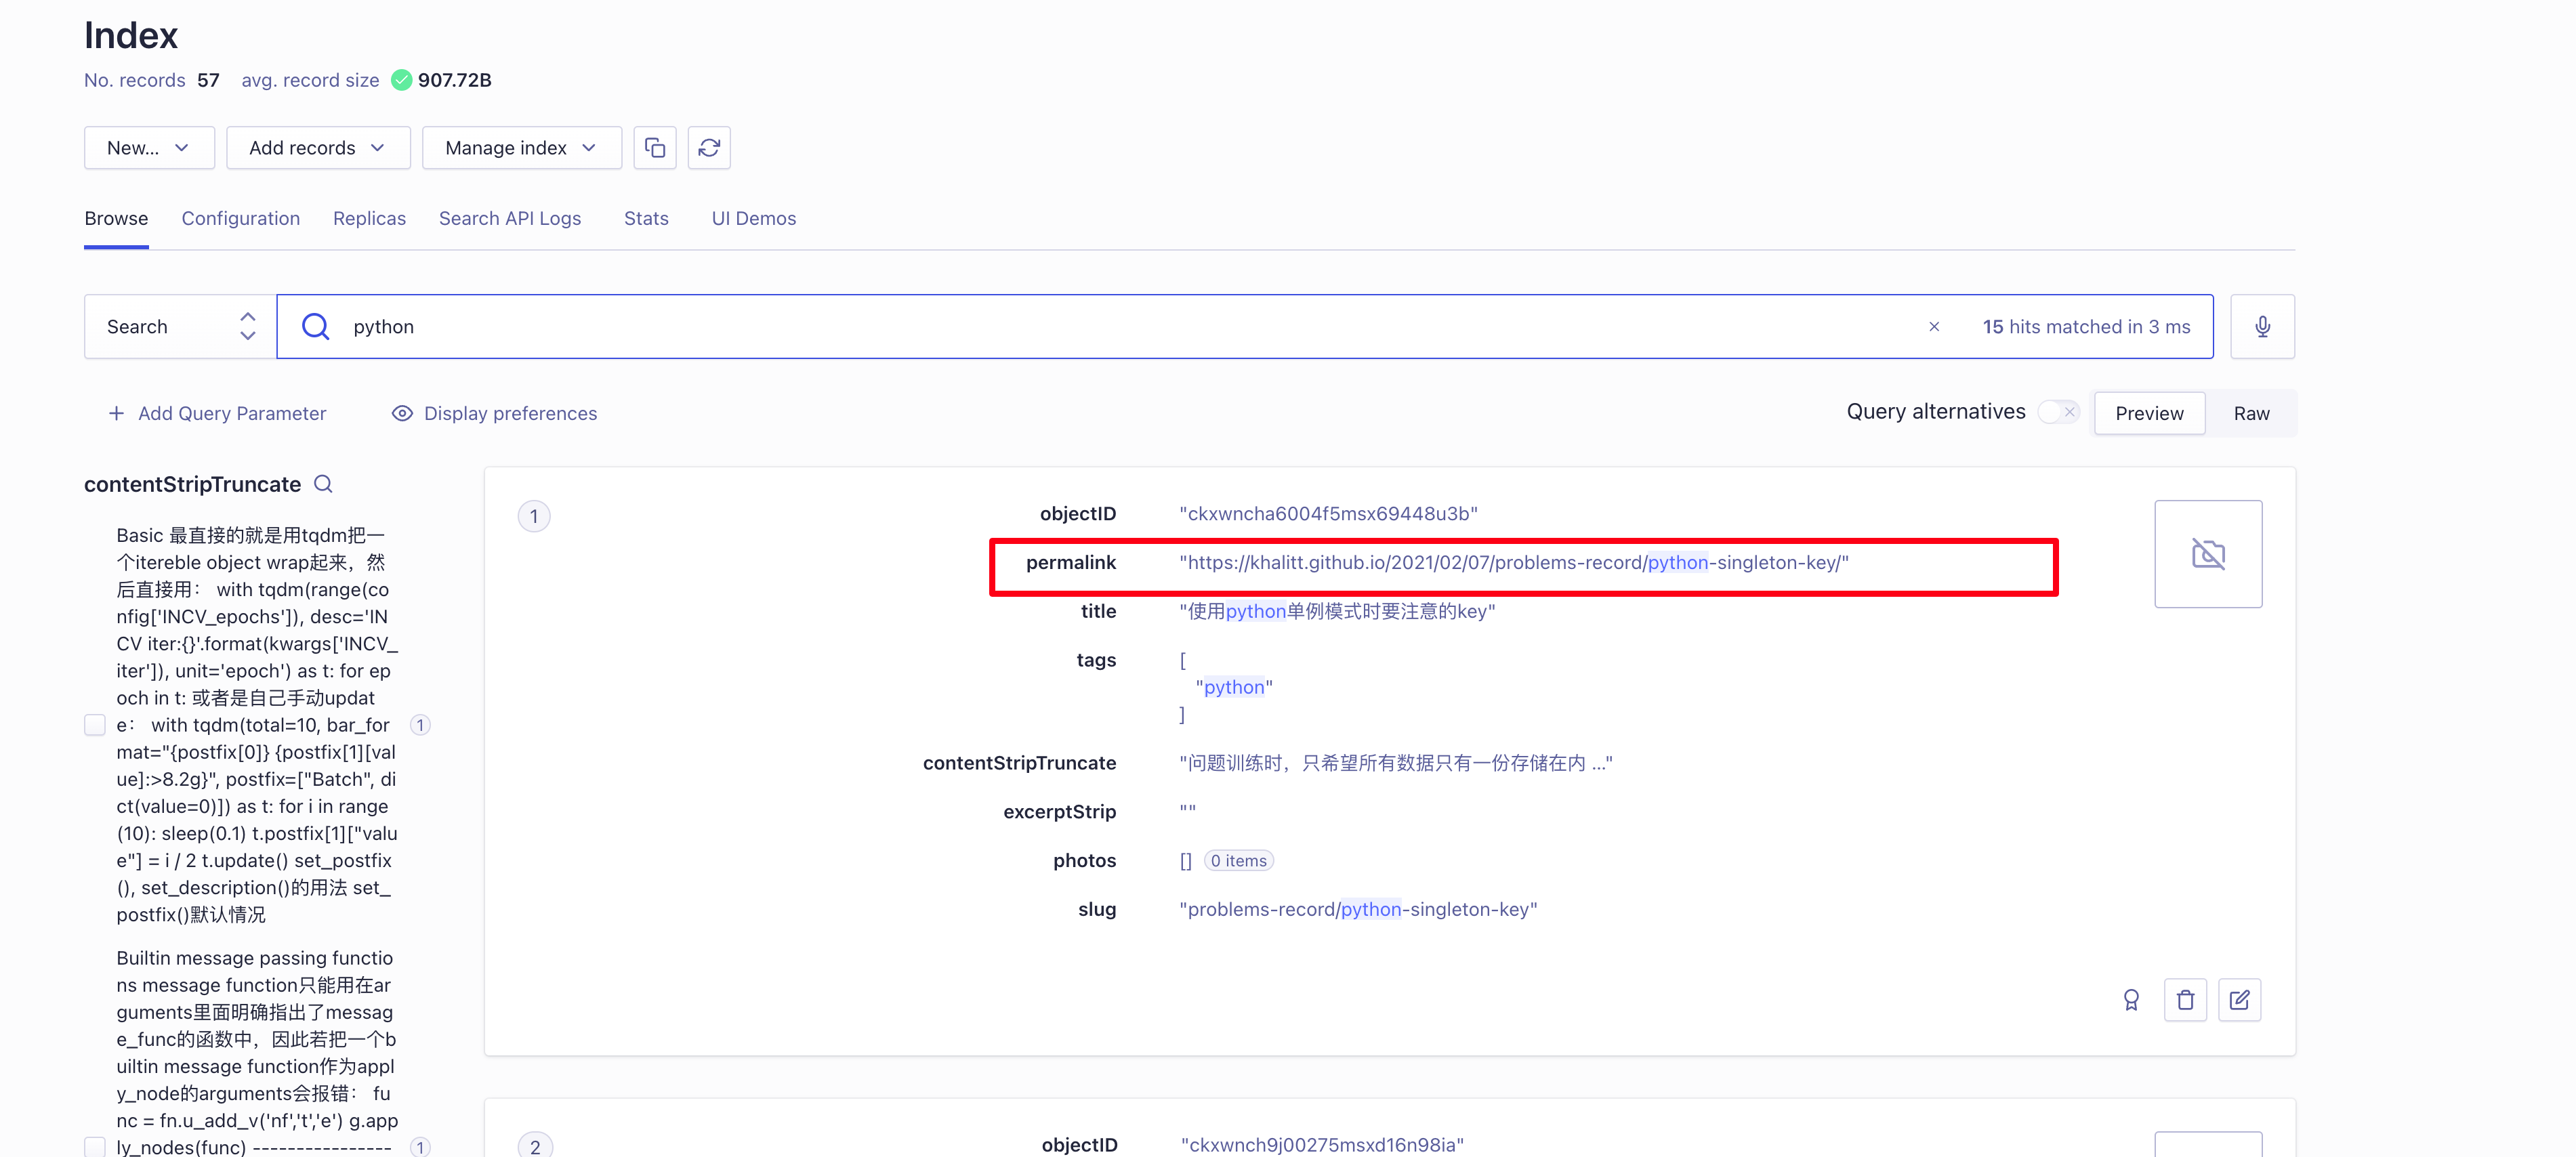This screenshot has height=1157, width=2576.
Task: Switch record display to Raw mode
Action: pyautogui.click(x=2250, y=412)
